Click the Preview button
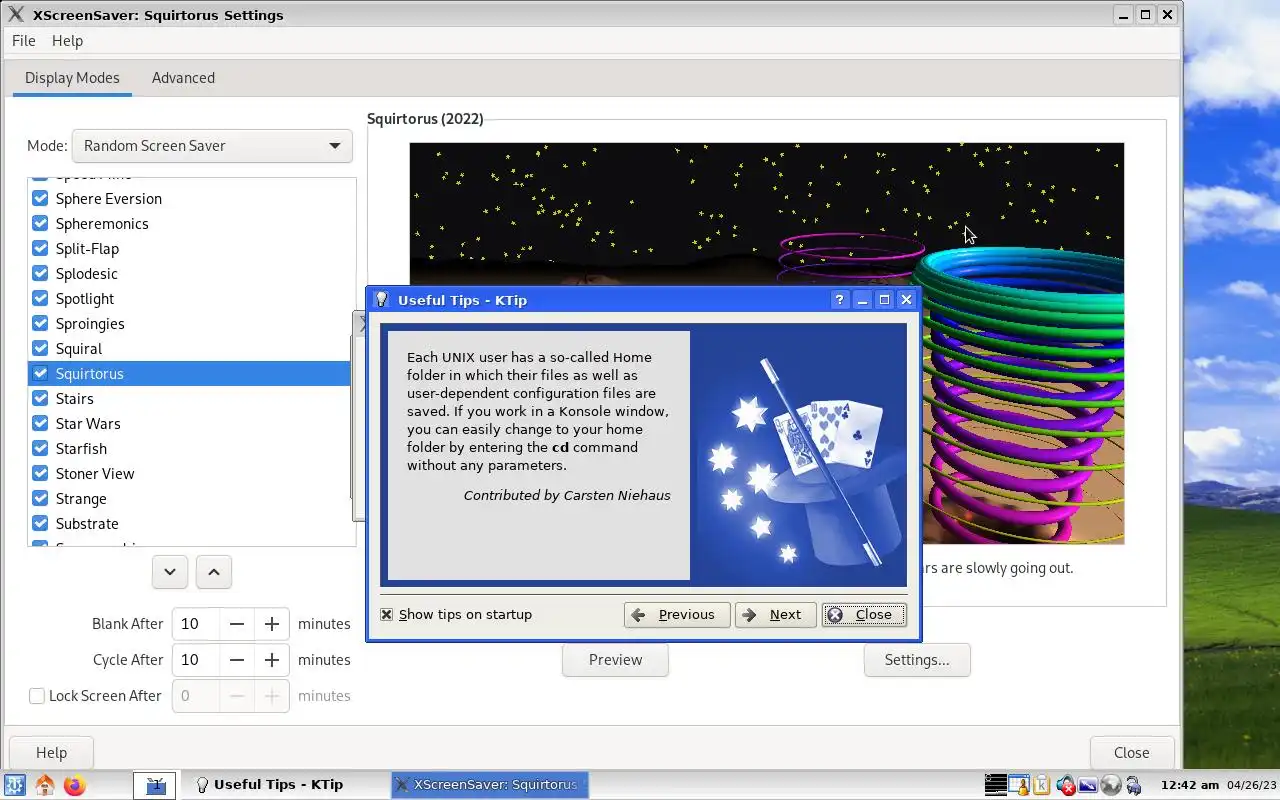Screen dimensions: 1280x800 [x=615, y=660]
